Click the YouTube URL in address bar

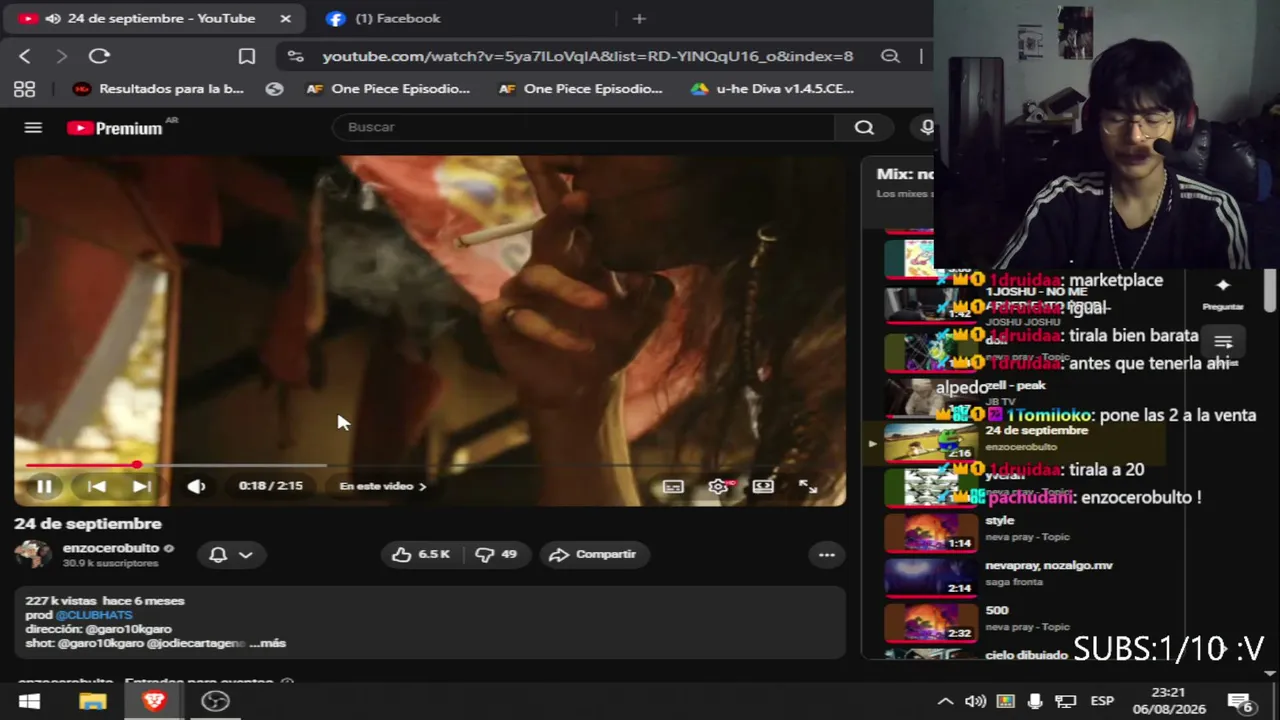pos(588,57)
